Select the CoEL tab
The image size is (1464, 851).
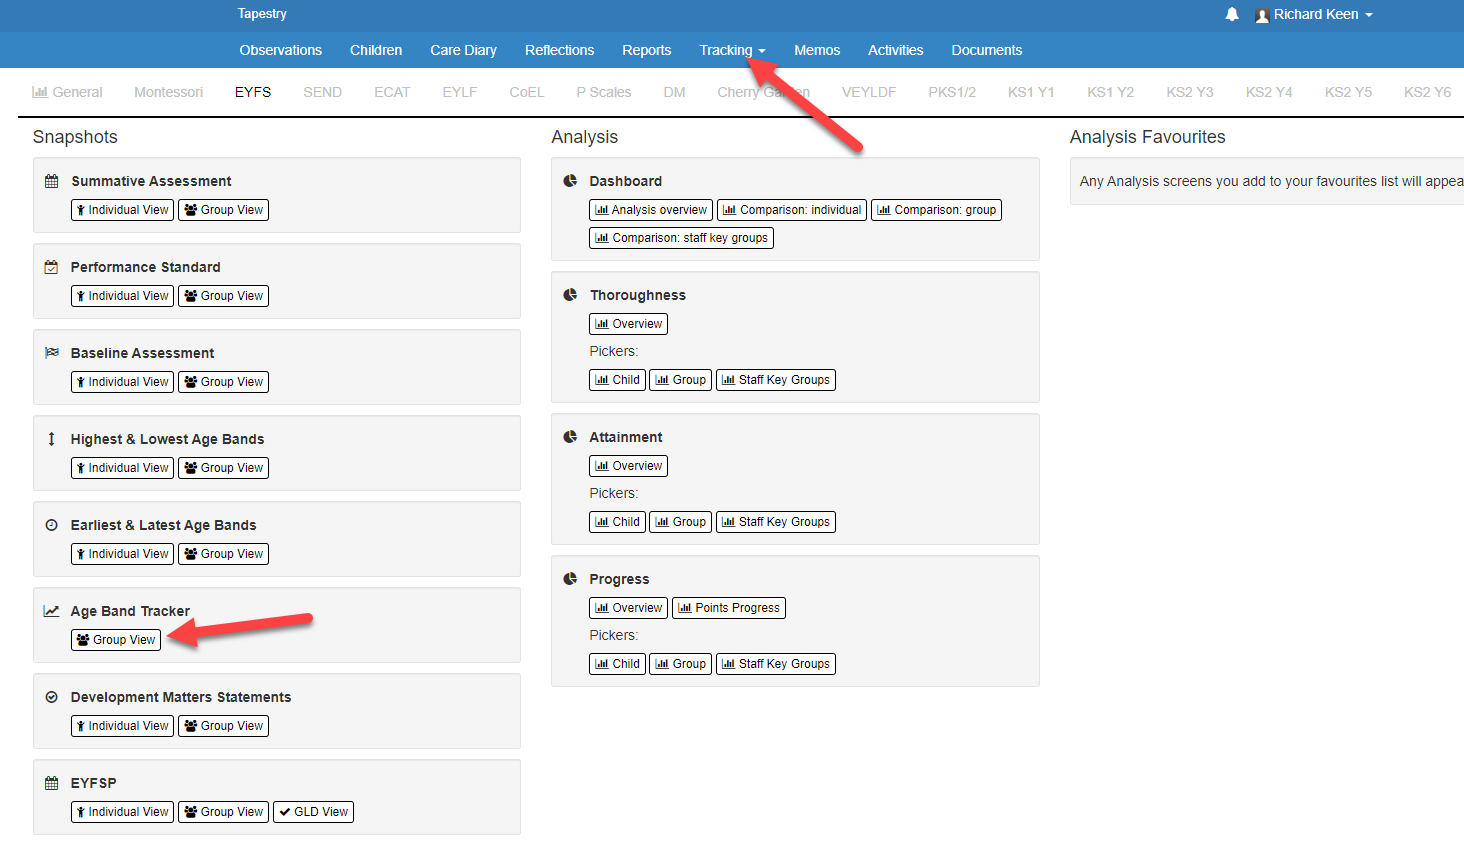tap(527, 92)
